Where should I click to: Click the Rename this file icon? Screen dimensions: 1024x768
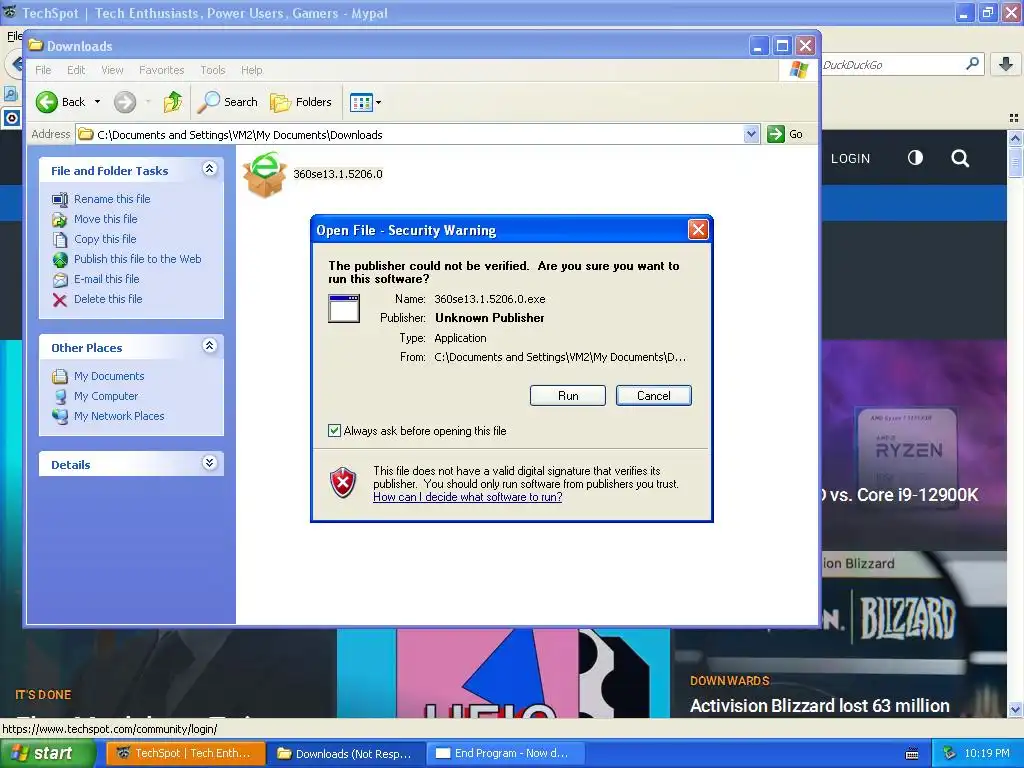60,199
